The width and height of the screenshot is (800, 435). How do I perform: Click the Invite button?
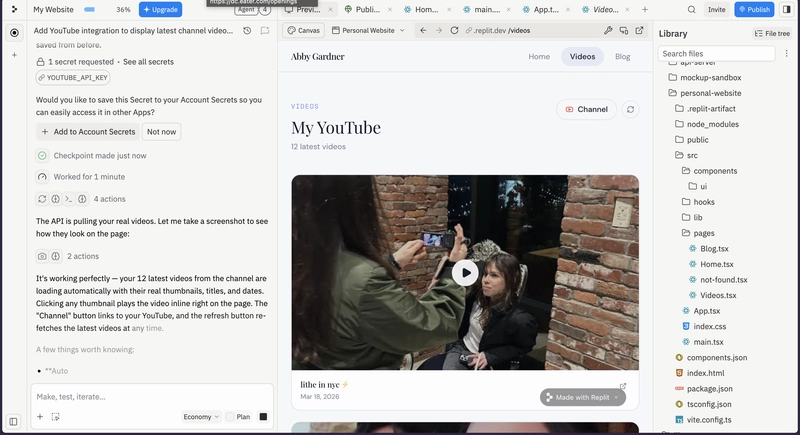pos(716,9)
